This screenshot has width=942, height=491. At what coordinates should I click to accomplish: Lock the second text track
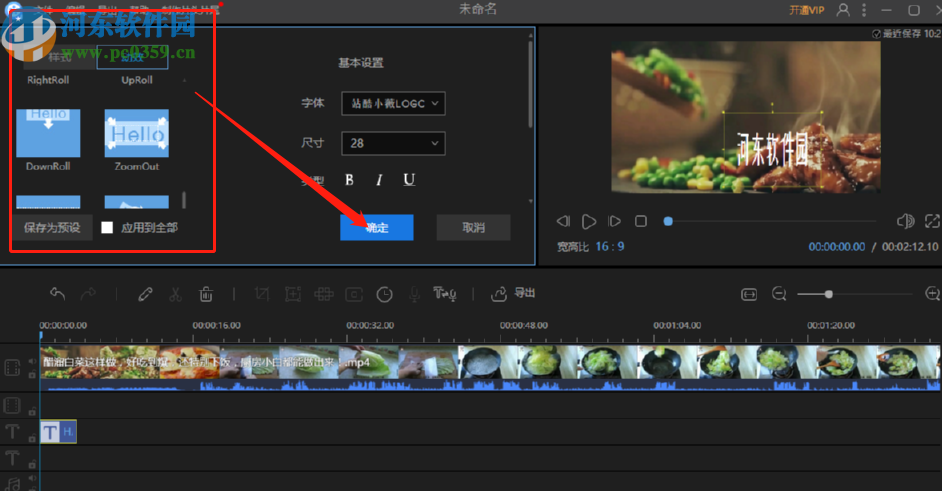[x=32, y=465]
